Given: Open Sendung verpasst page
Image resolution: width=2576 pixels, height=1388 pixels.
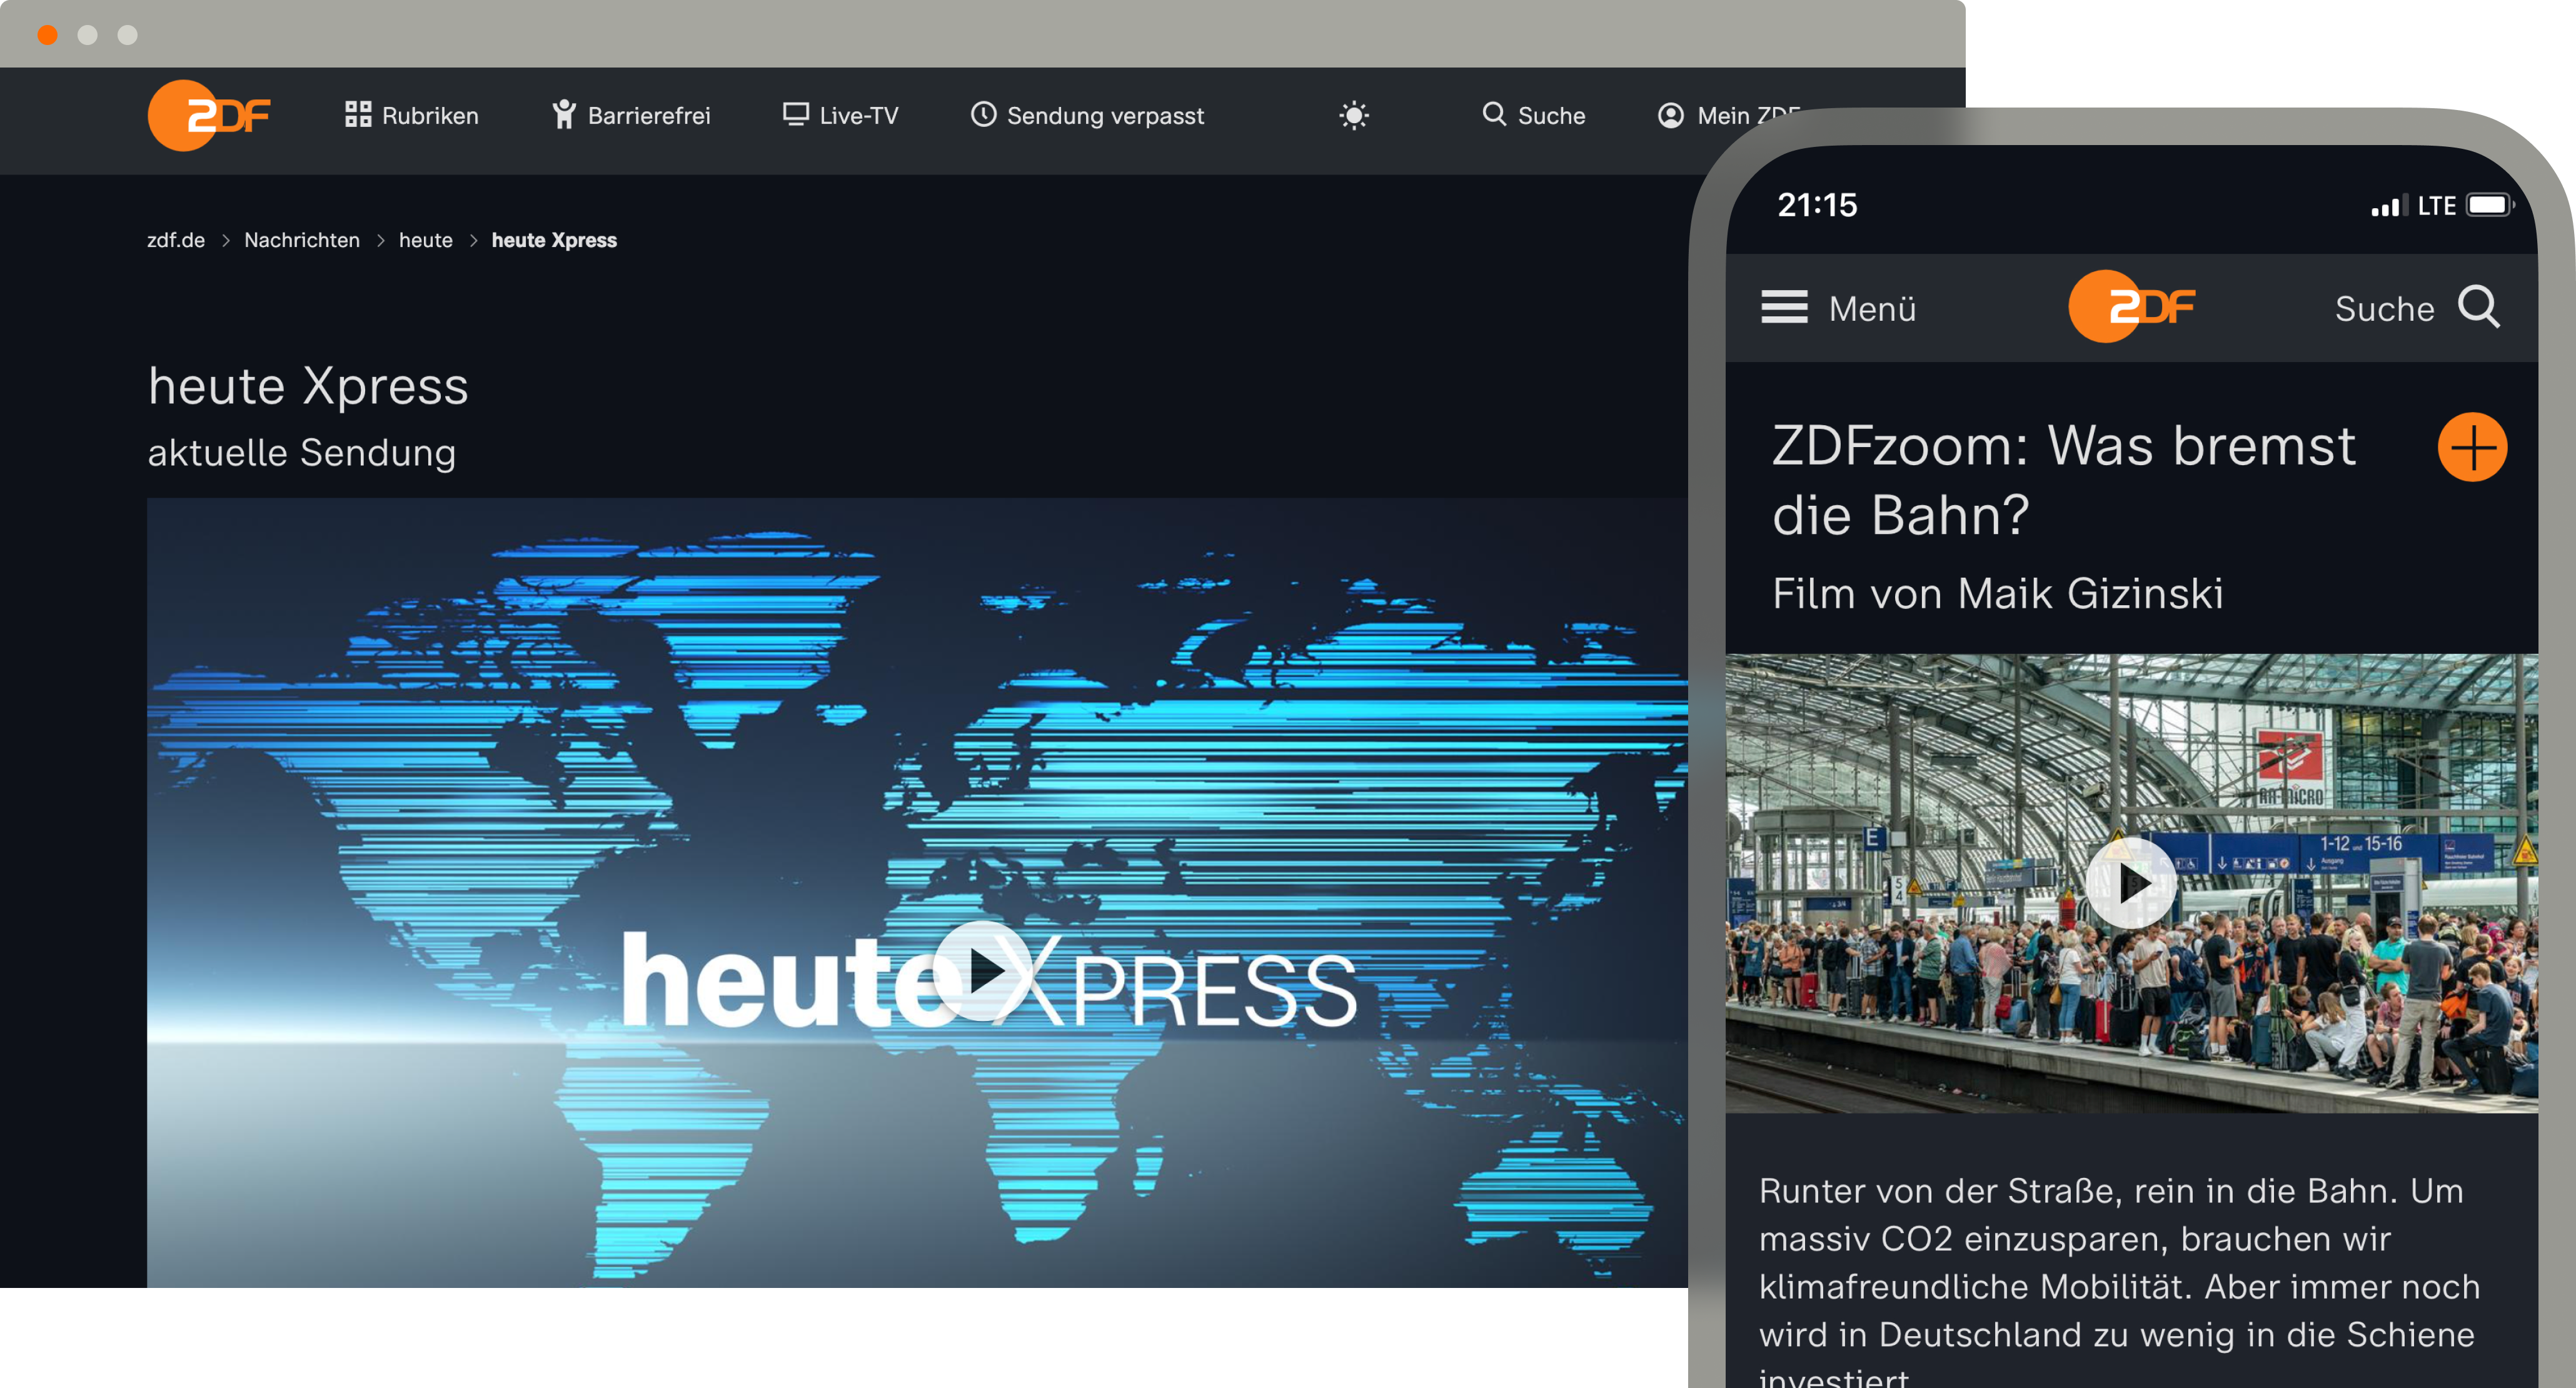Looking at the screenshot, I should (1087, 115).
